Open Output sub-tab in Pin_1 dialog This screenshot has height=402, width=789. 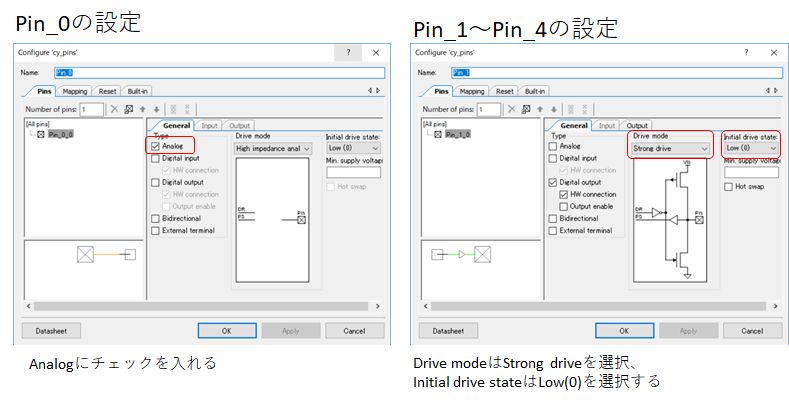click(x=637, y=125)
